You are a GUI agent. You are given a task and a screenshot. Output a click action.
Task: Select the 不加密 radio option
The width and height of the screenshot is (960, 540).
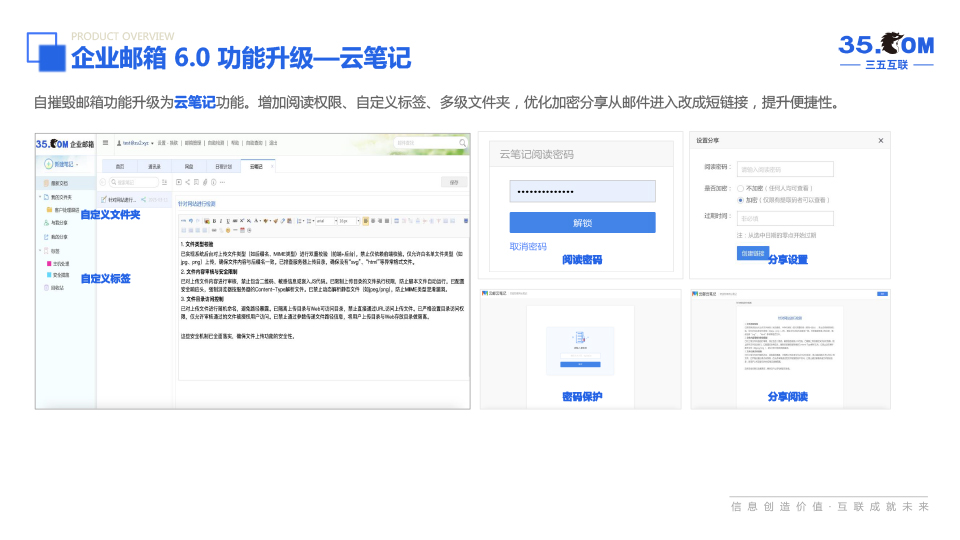[741, 188]
